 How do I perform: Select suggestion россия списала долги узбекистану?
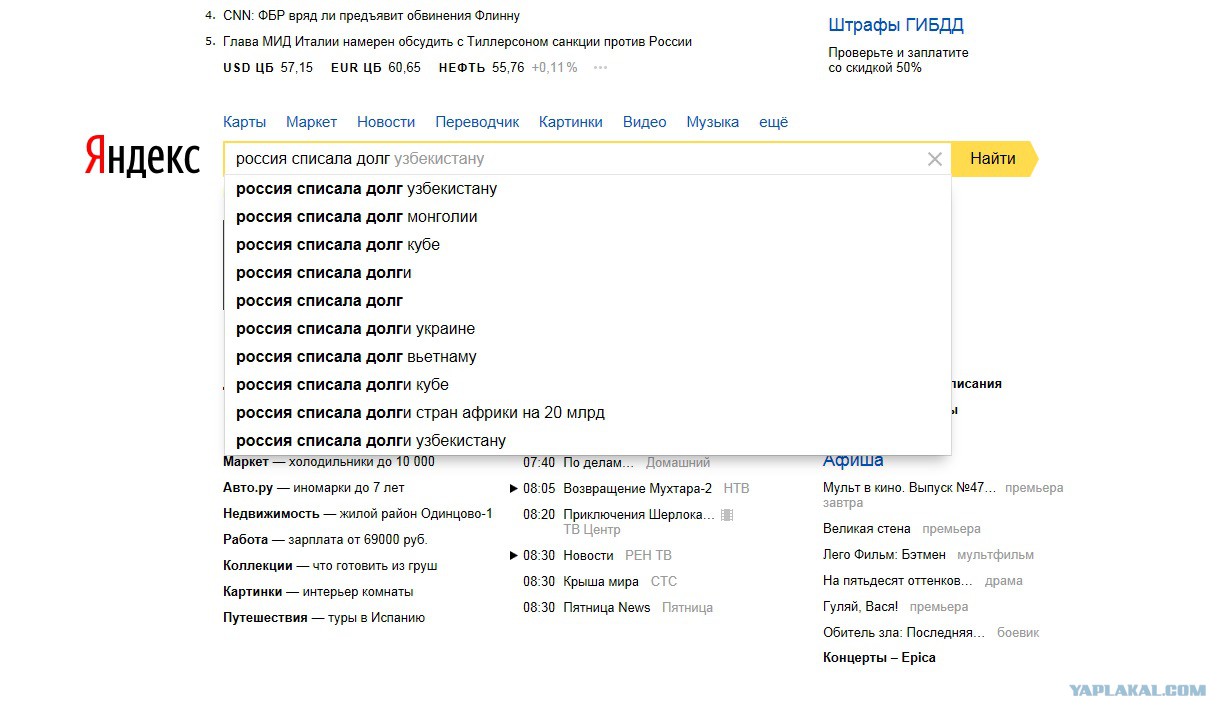click(588, 441)
